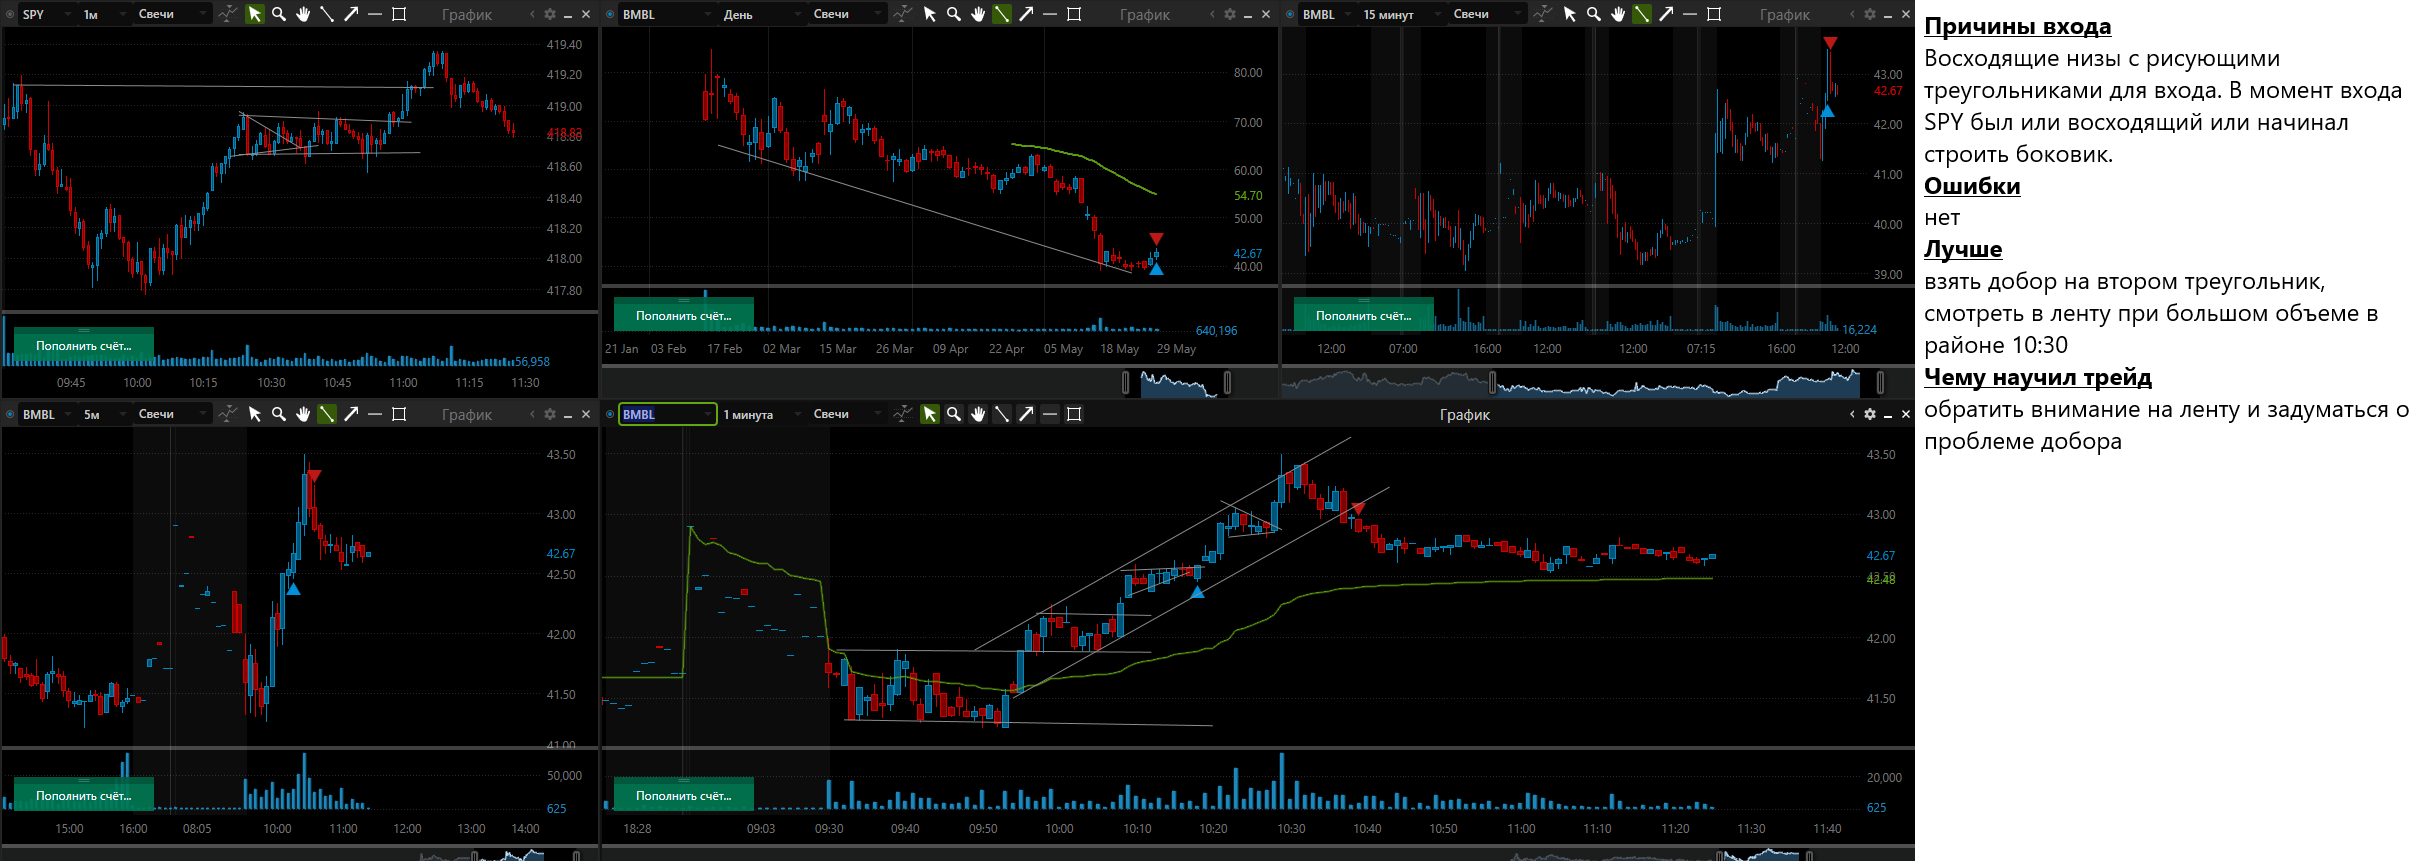Image resolution: width=2415 pixels, height=861 pixels.
Task: Click back chevron in SPY panel header
Action: (532, 14)
